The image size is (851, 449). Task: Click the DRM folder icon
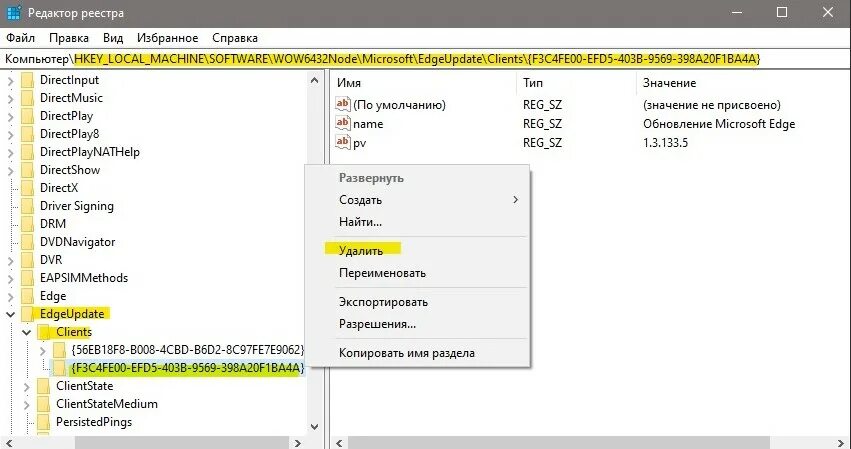pyautogui.click(x=27, y=224)
